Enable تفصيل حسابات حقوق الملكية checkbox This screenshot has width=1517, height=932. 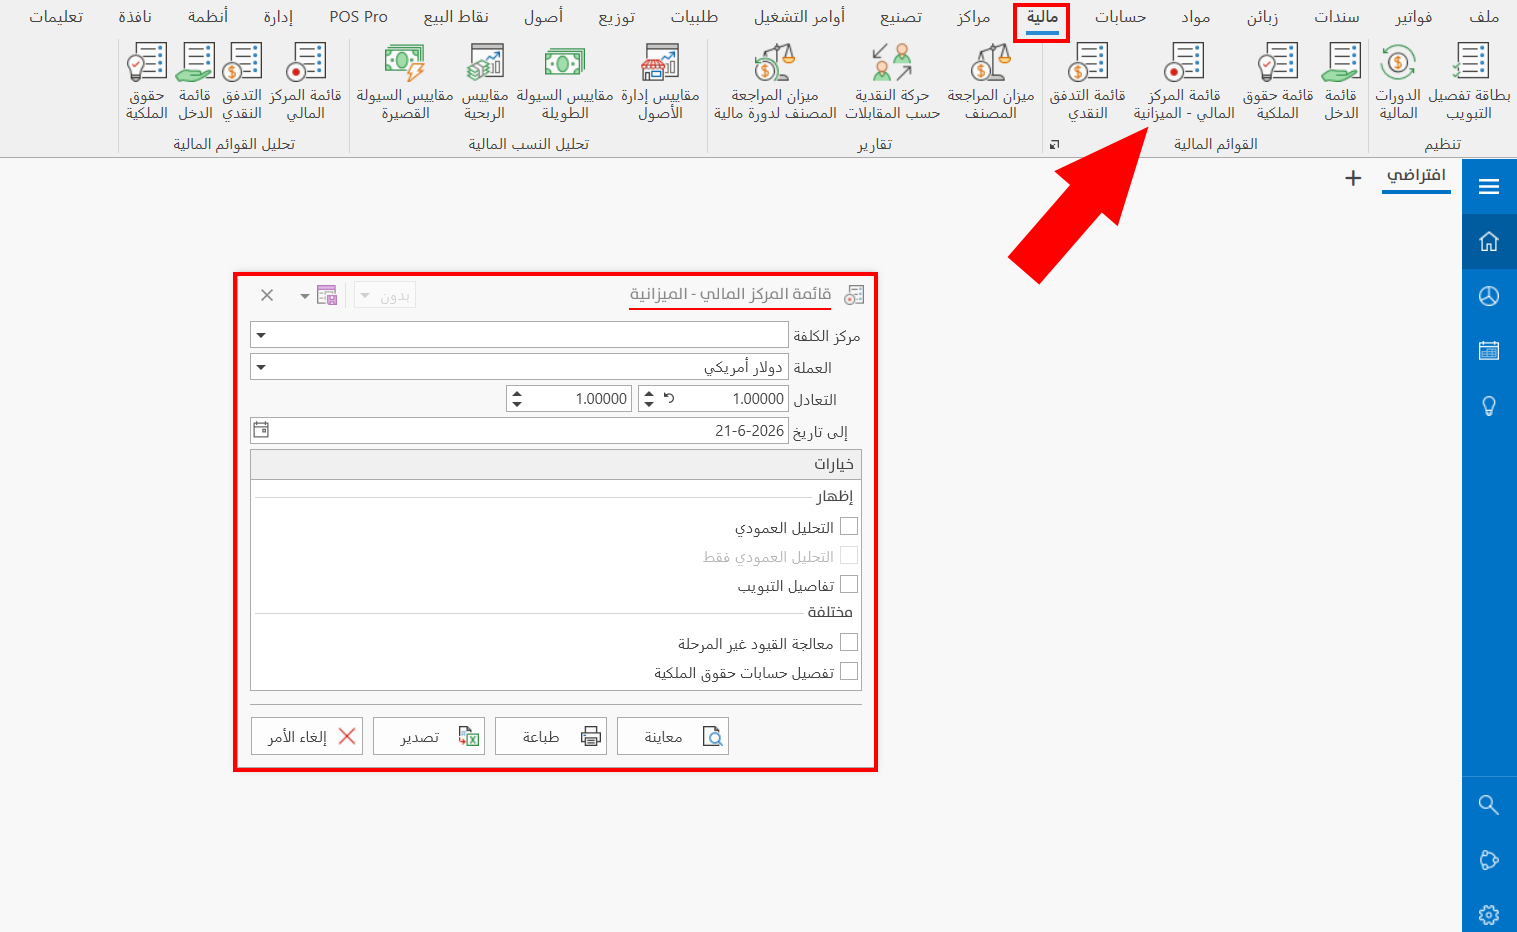[849, 671]
